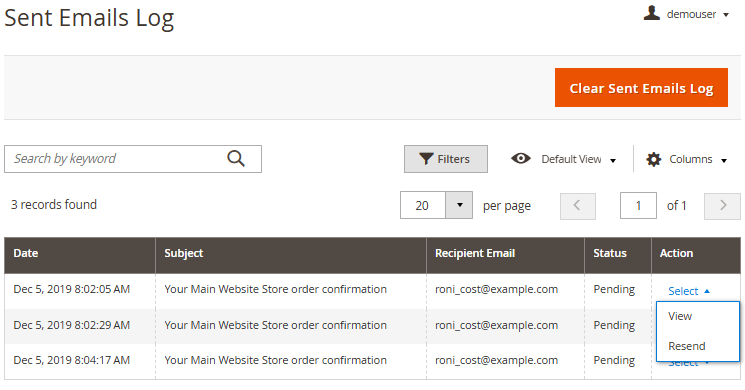The height and width of the screenshot is (390, 745).
Task: Click the current page number field
Action: (x=638, y=206)
